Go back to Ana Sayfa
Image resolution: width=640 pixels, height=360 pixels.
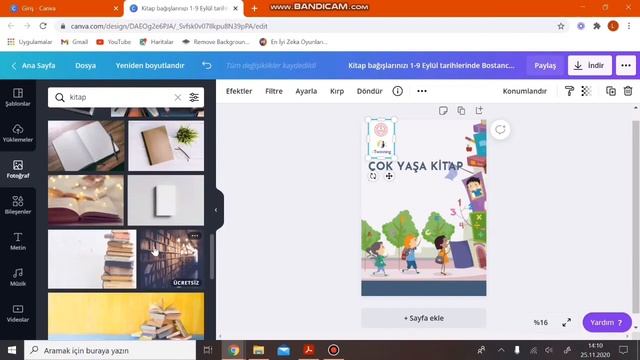(33, 65)
